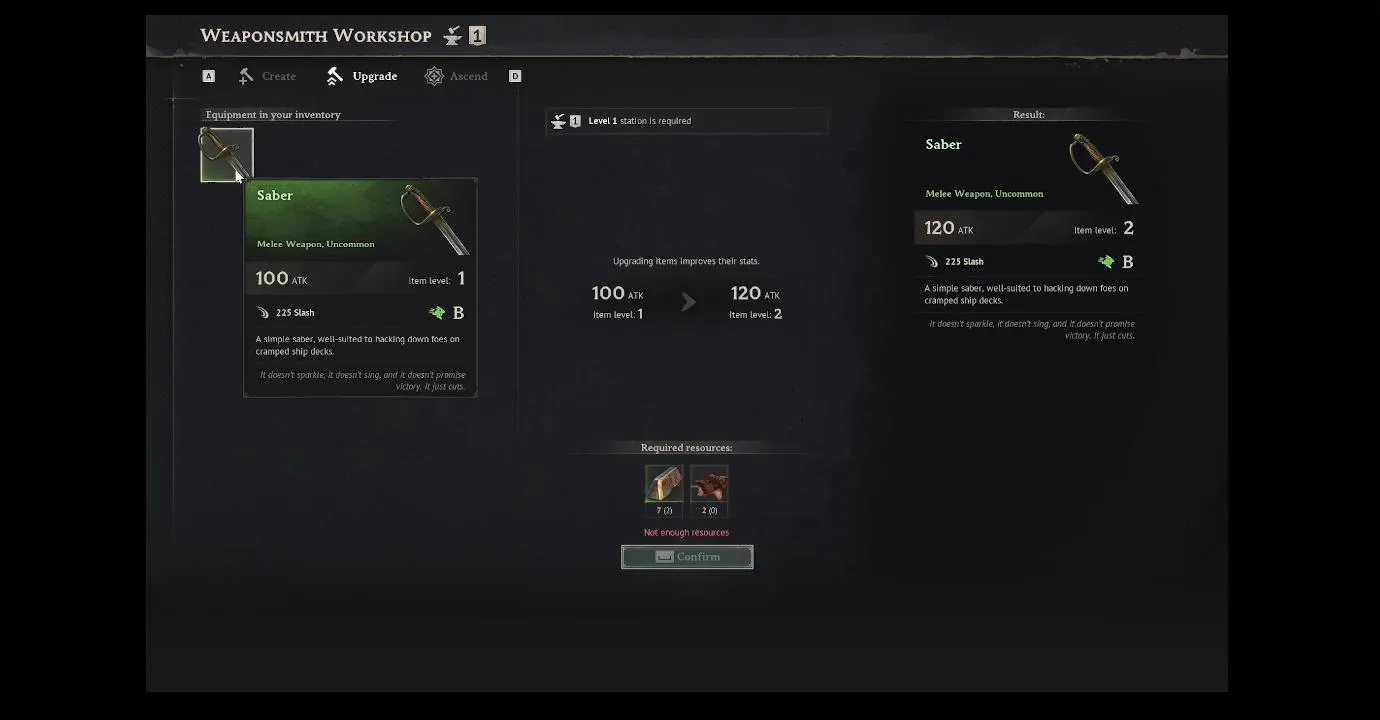Click the Slash damage icon in tooltip

coord(263,313)
